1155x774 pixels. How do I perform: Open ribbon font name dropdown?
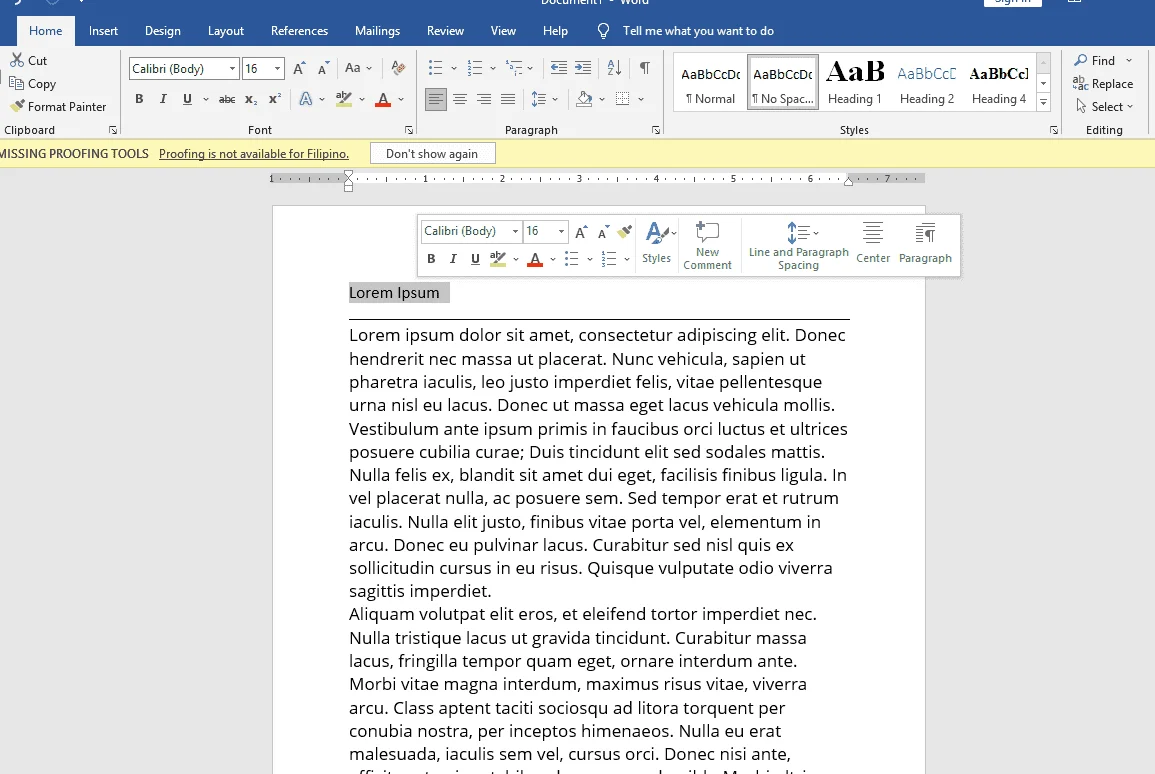[232, 68]
